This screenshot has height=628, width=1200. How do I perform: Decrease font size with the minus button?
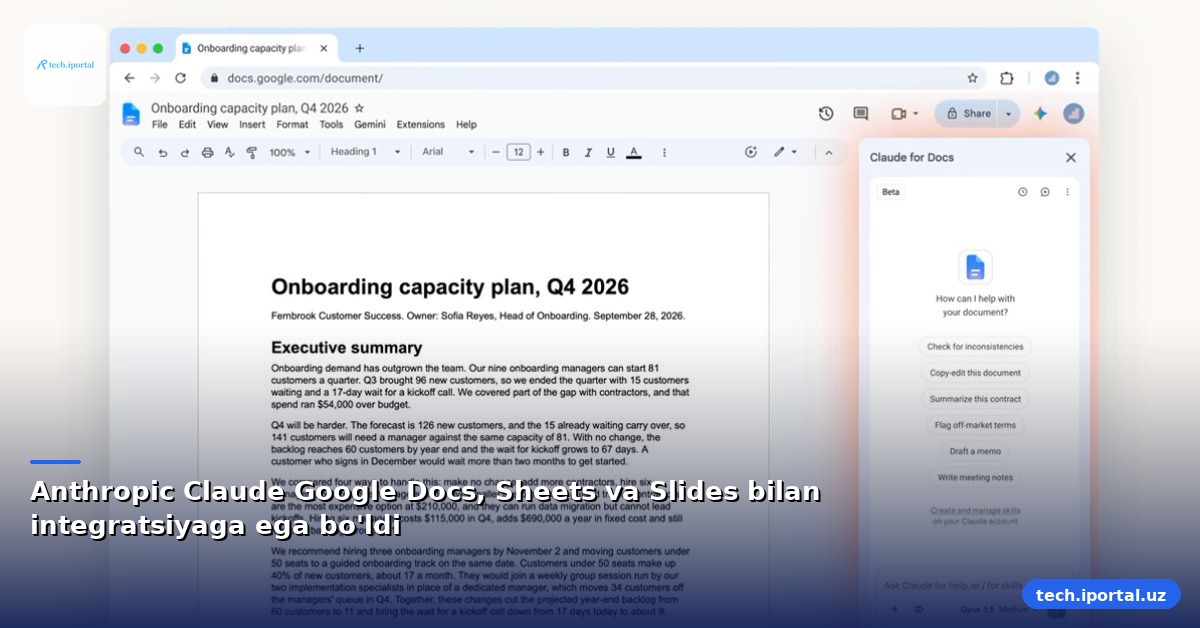pos(495,152)
